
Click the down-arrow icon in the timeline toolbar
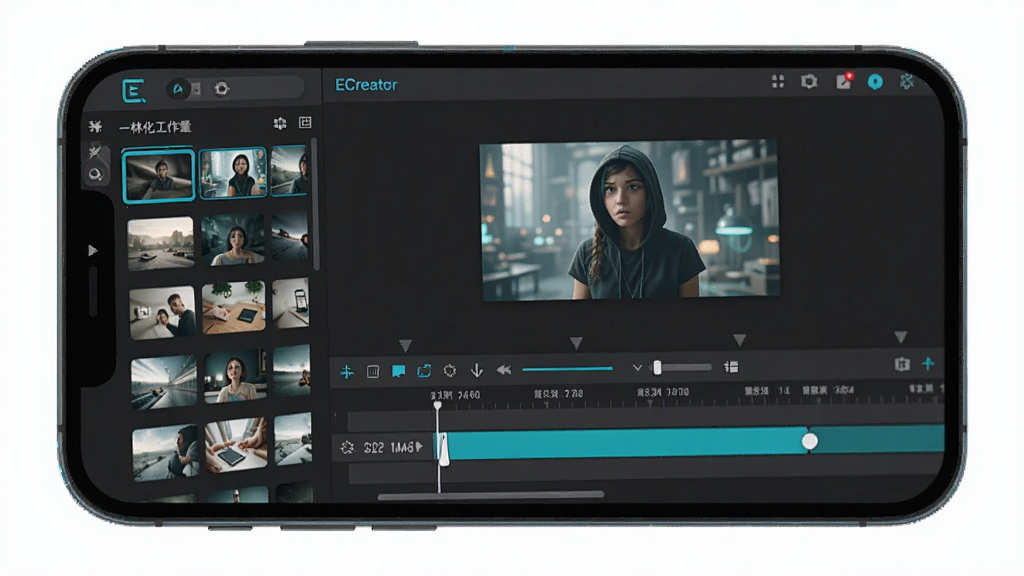tap(477, 370)
